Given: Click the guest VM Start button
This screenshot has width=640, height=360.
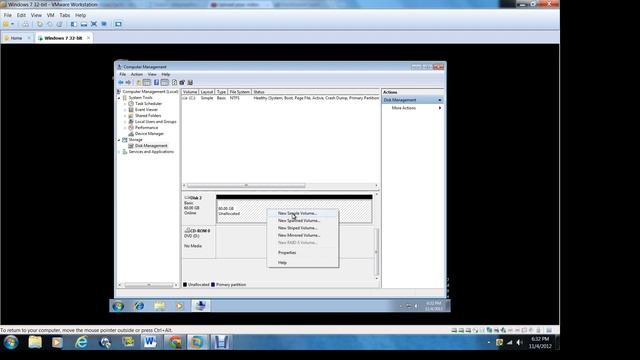Looking at the screenshot, I should (118, 306).
